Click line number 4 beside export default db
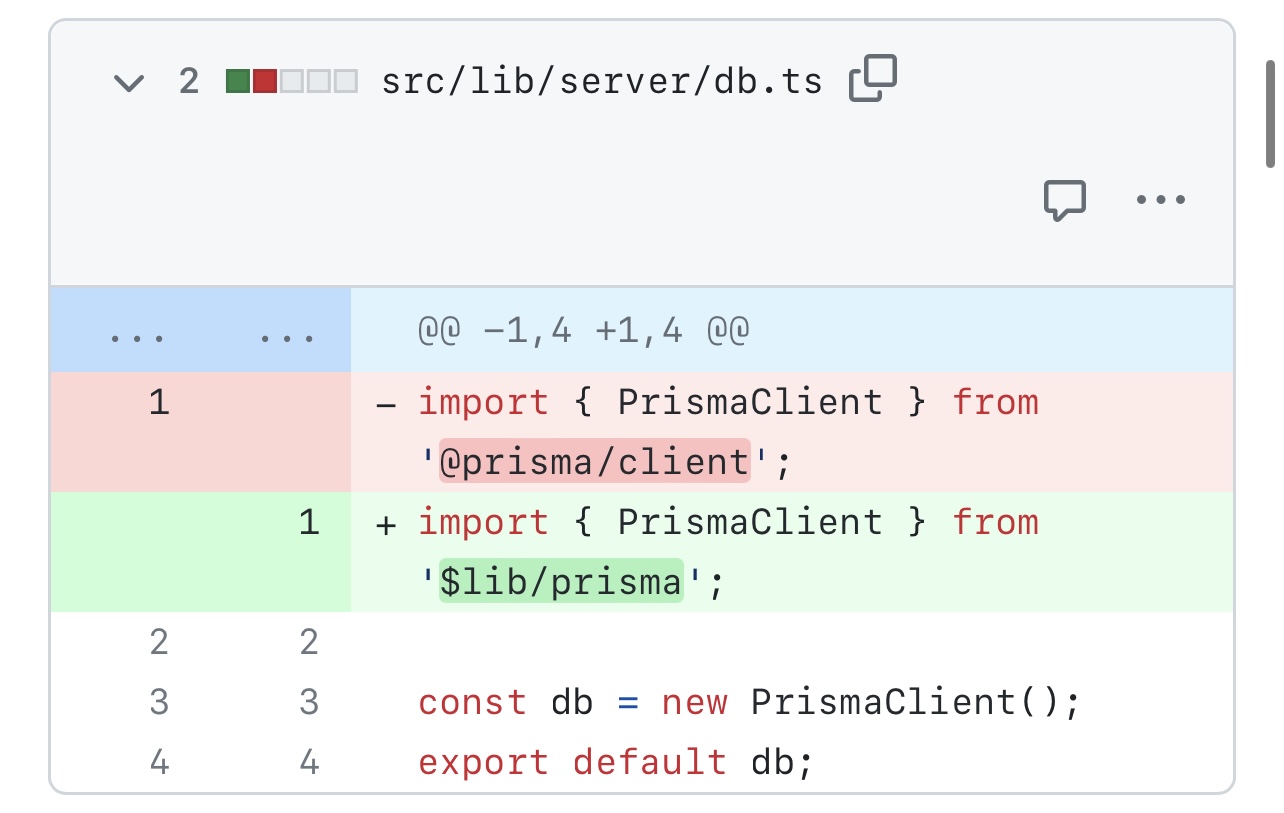 point(158,762)
